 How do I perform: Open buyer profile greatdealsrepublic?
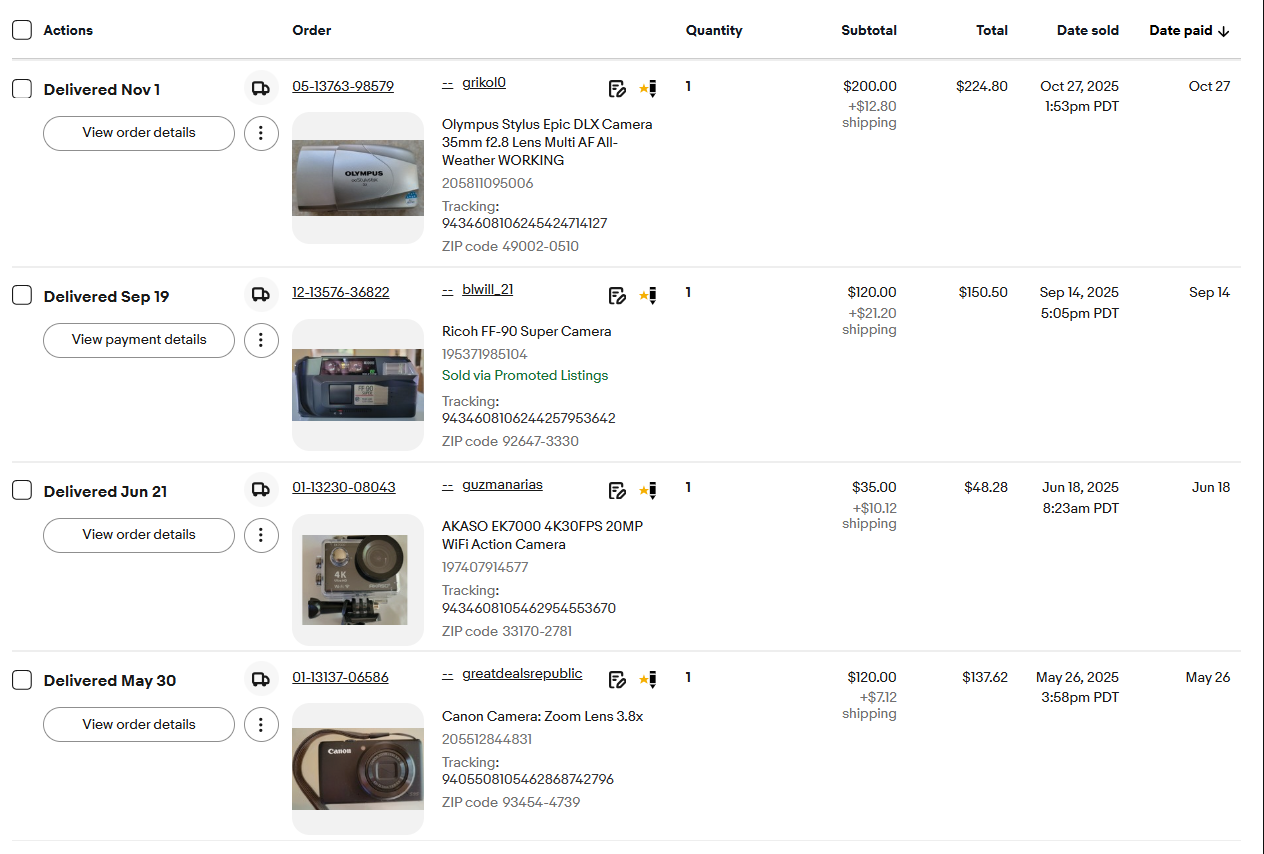[x=522, y=674]
